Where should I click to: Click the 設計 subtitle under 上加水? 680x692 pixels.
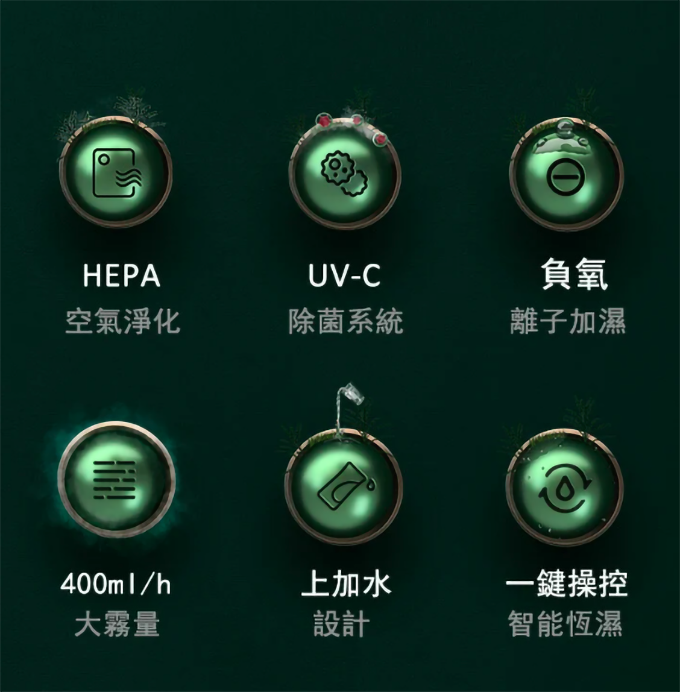coord(342,624)
